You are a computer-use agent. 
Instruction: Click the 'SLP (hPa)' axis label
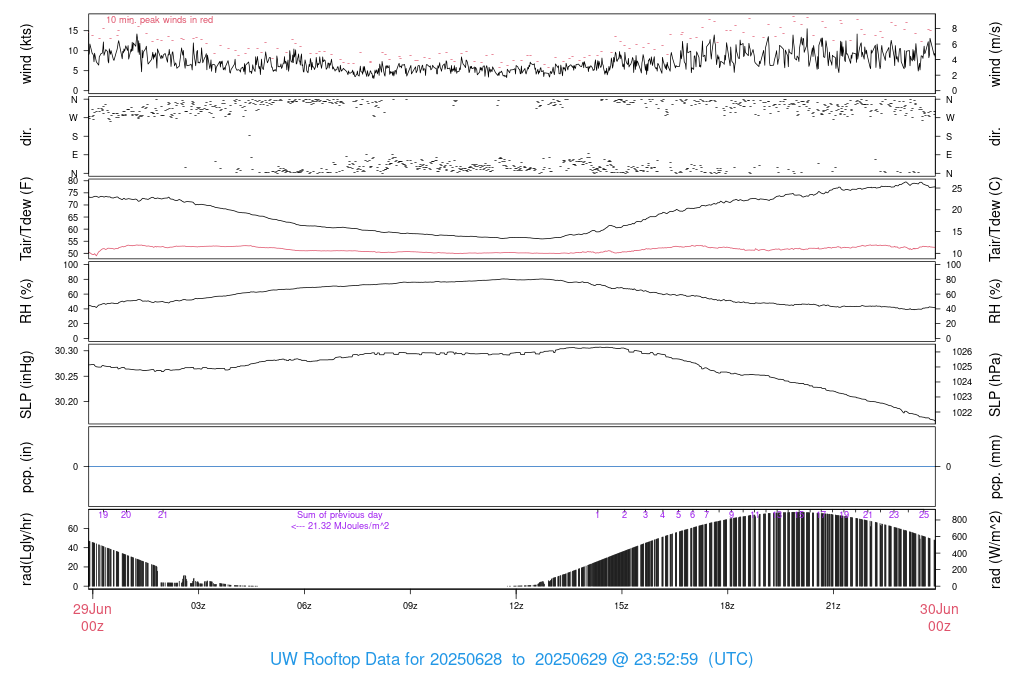(996, 384)
